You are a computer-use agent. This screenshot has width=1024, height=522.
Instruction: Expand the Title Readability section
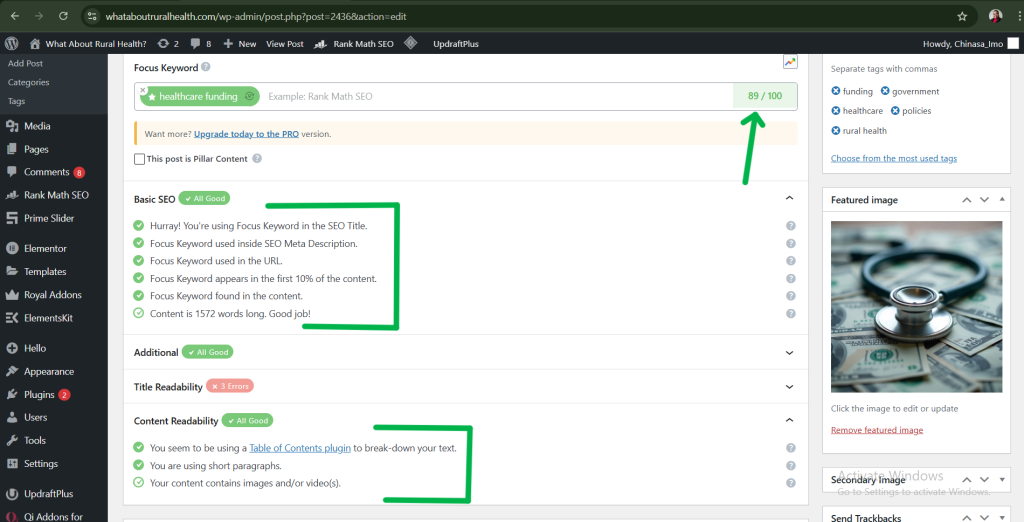(790, 386)
